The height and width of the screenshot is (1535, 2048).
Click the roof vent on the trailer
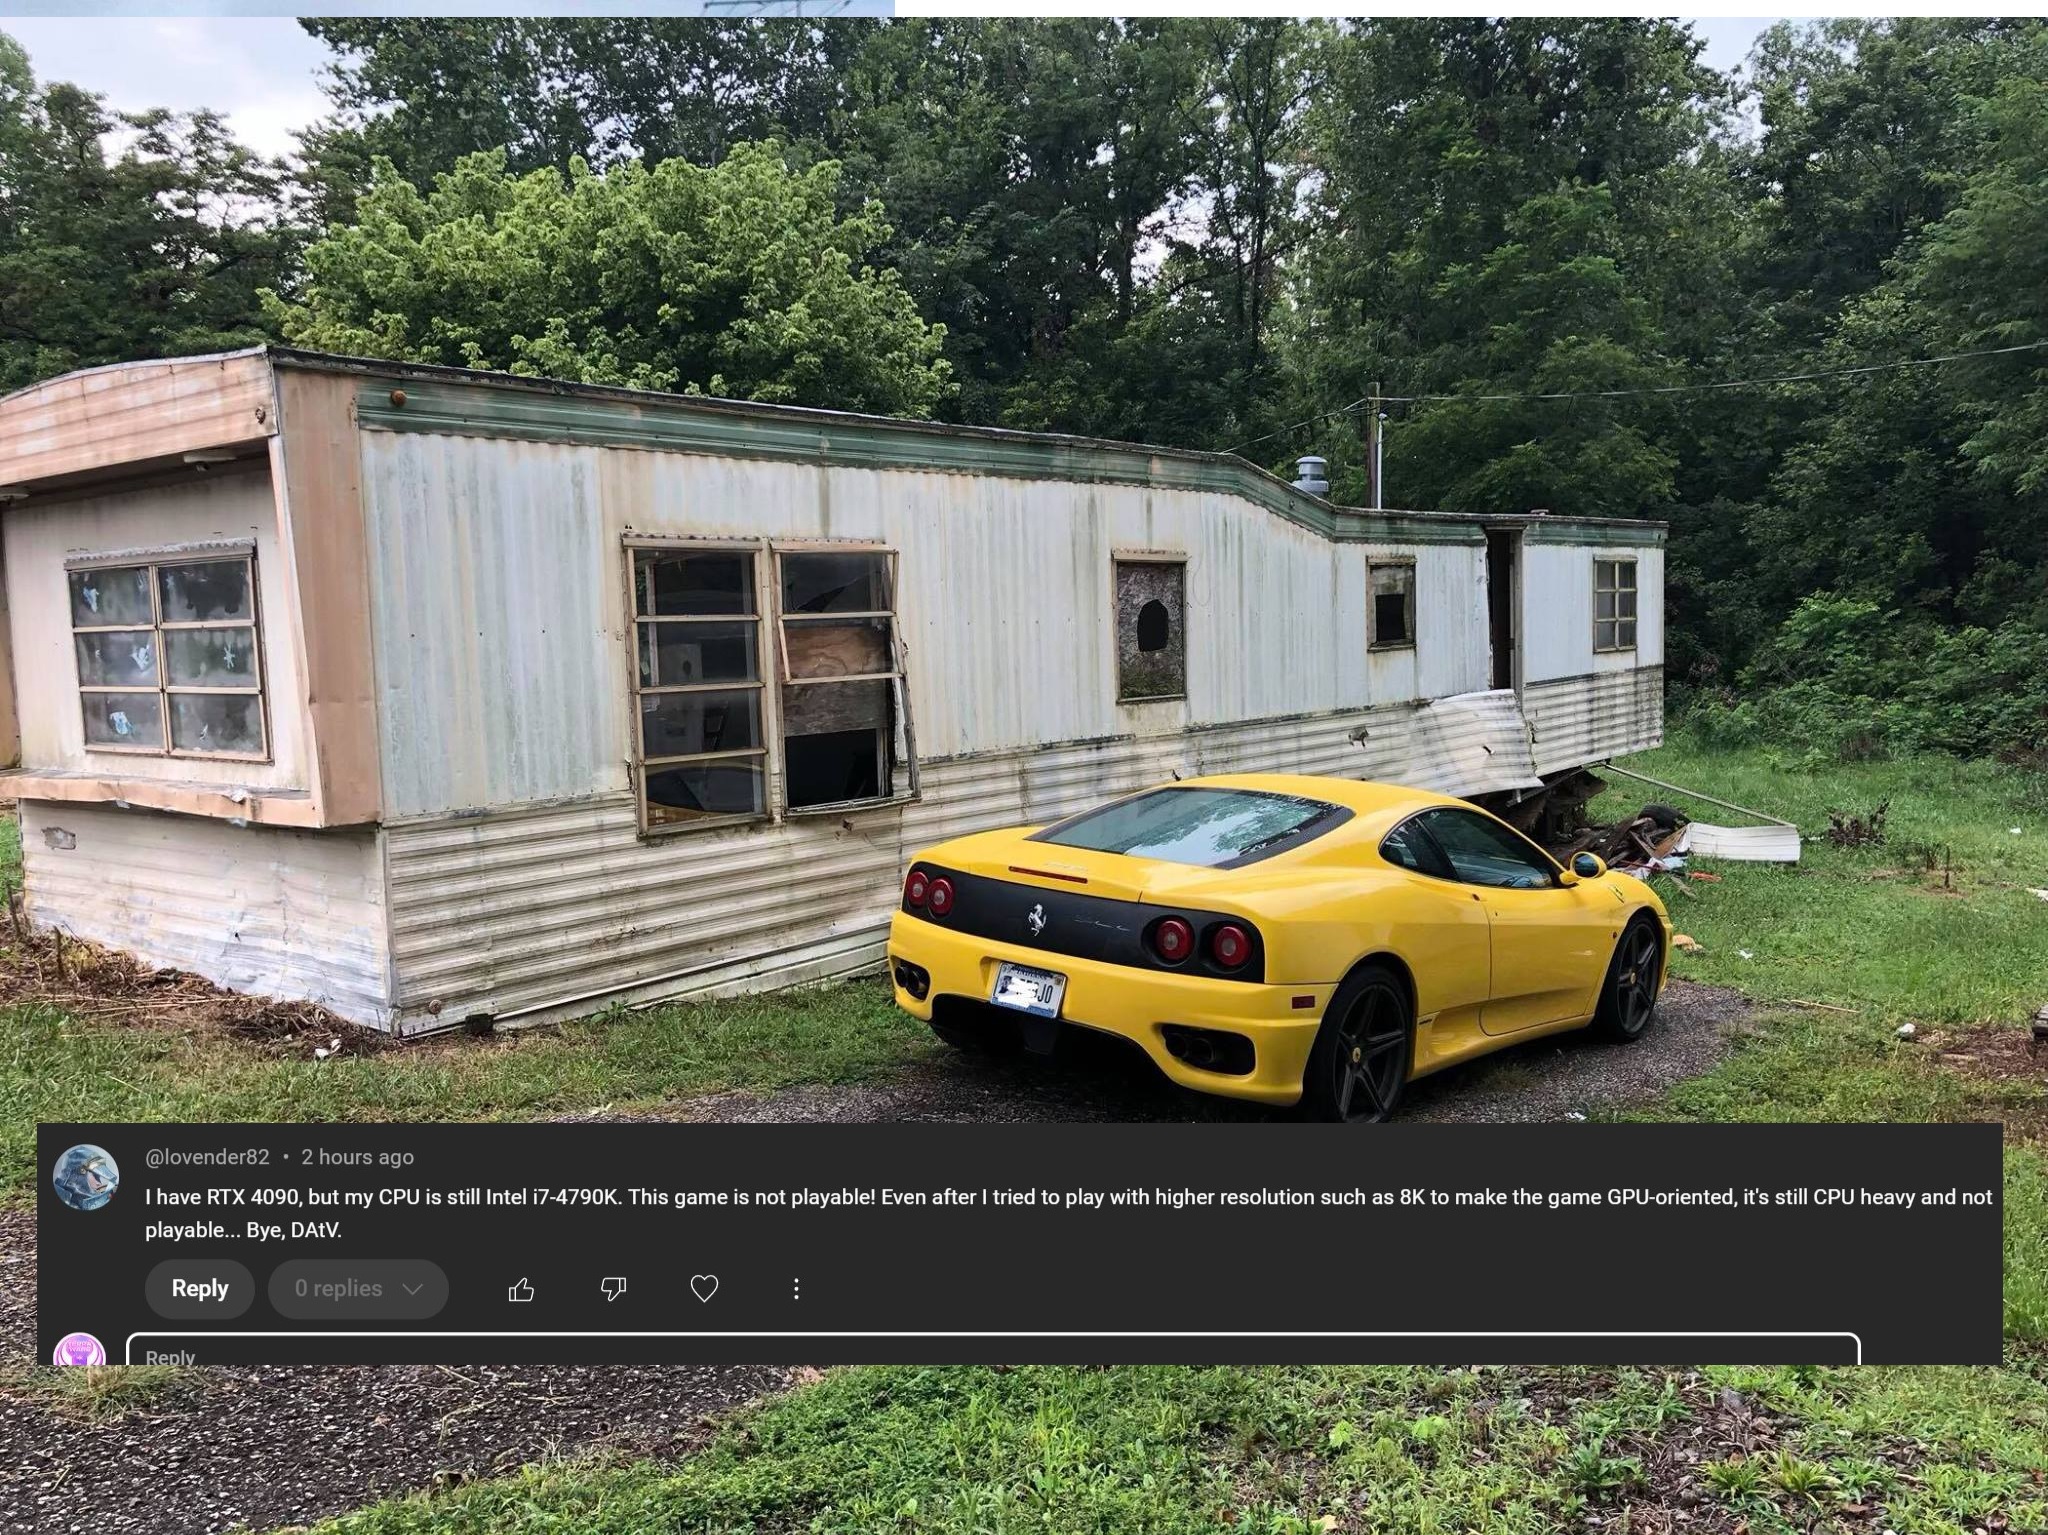click(1311, 476)
